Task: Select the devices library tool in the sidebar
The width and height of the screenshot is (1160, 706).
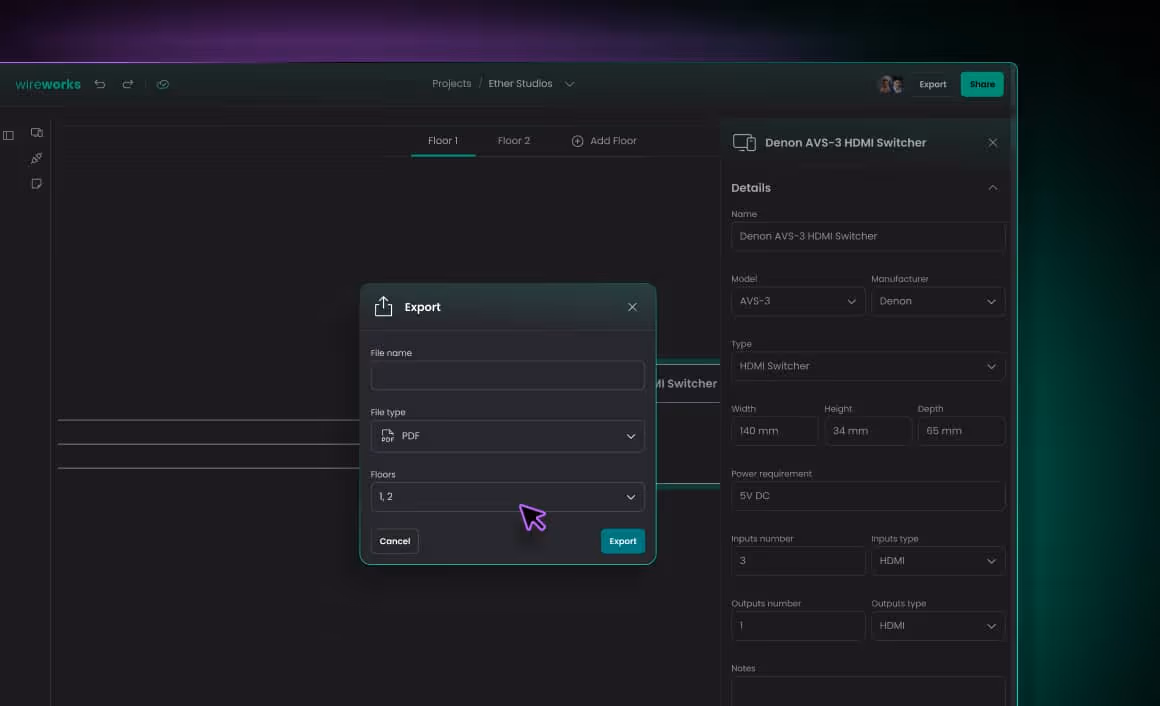Action: pos(37,132)
